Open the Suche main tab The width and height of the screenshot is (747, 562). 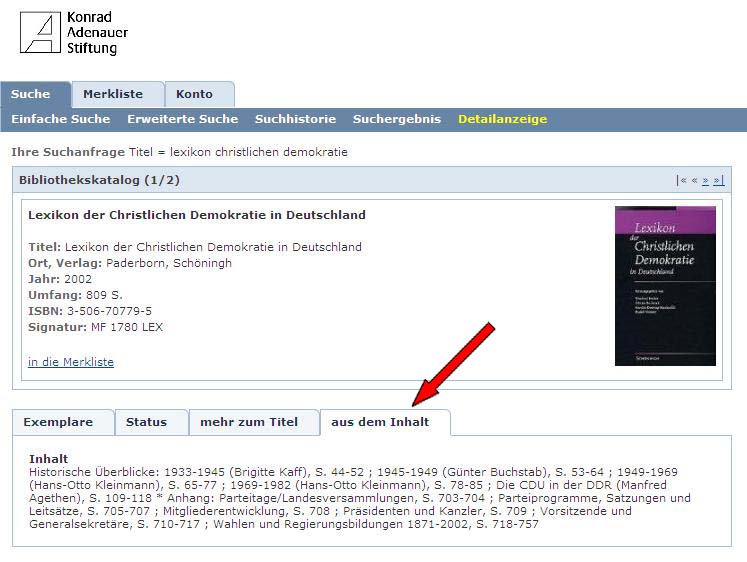point(31,94)
